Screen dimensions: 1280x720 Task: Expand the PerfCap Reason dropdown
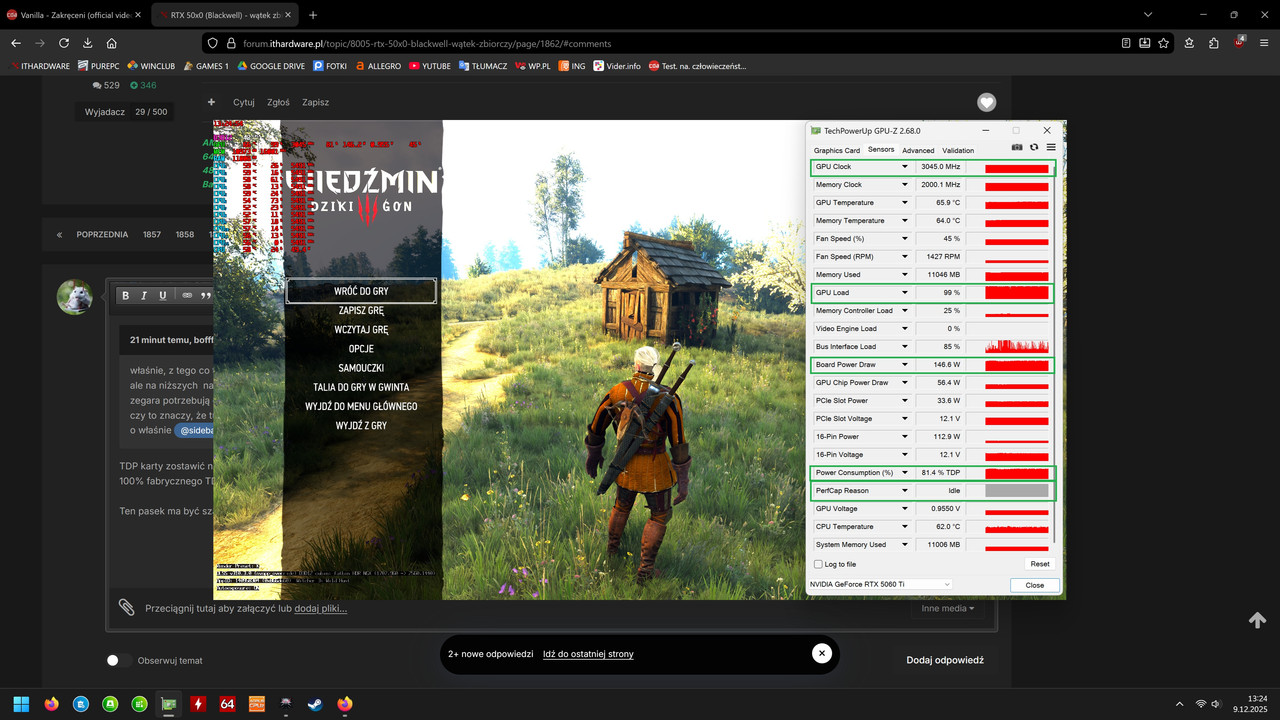[905, 491]
